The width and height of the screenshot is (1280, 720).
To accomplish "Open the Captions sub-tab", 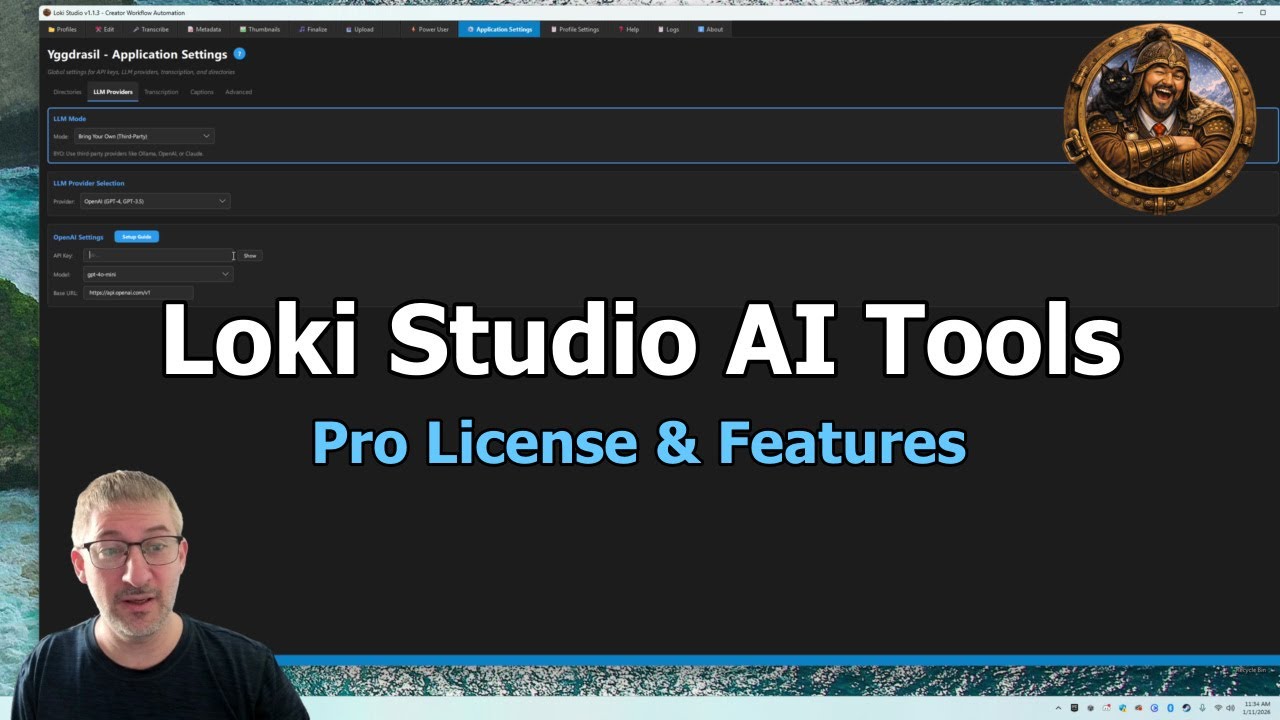I will (202, 92).
